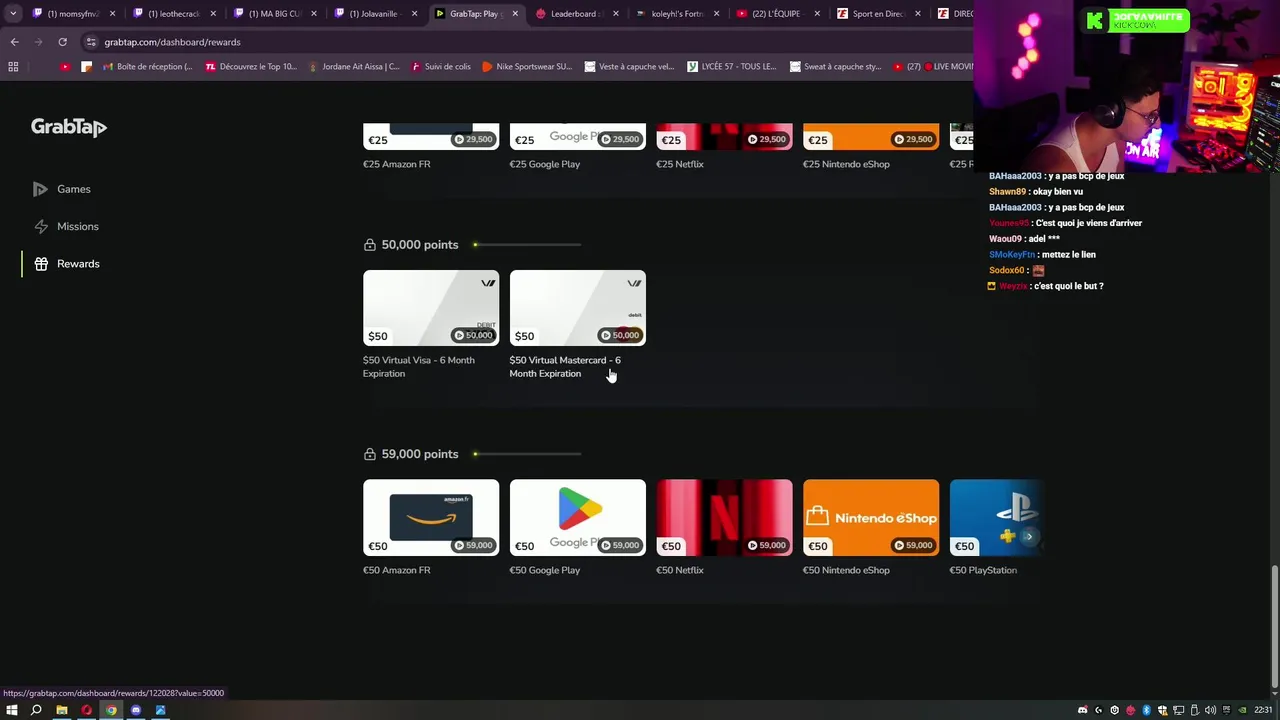Open Discord from the taskbar

click(x=136, y=710)
